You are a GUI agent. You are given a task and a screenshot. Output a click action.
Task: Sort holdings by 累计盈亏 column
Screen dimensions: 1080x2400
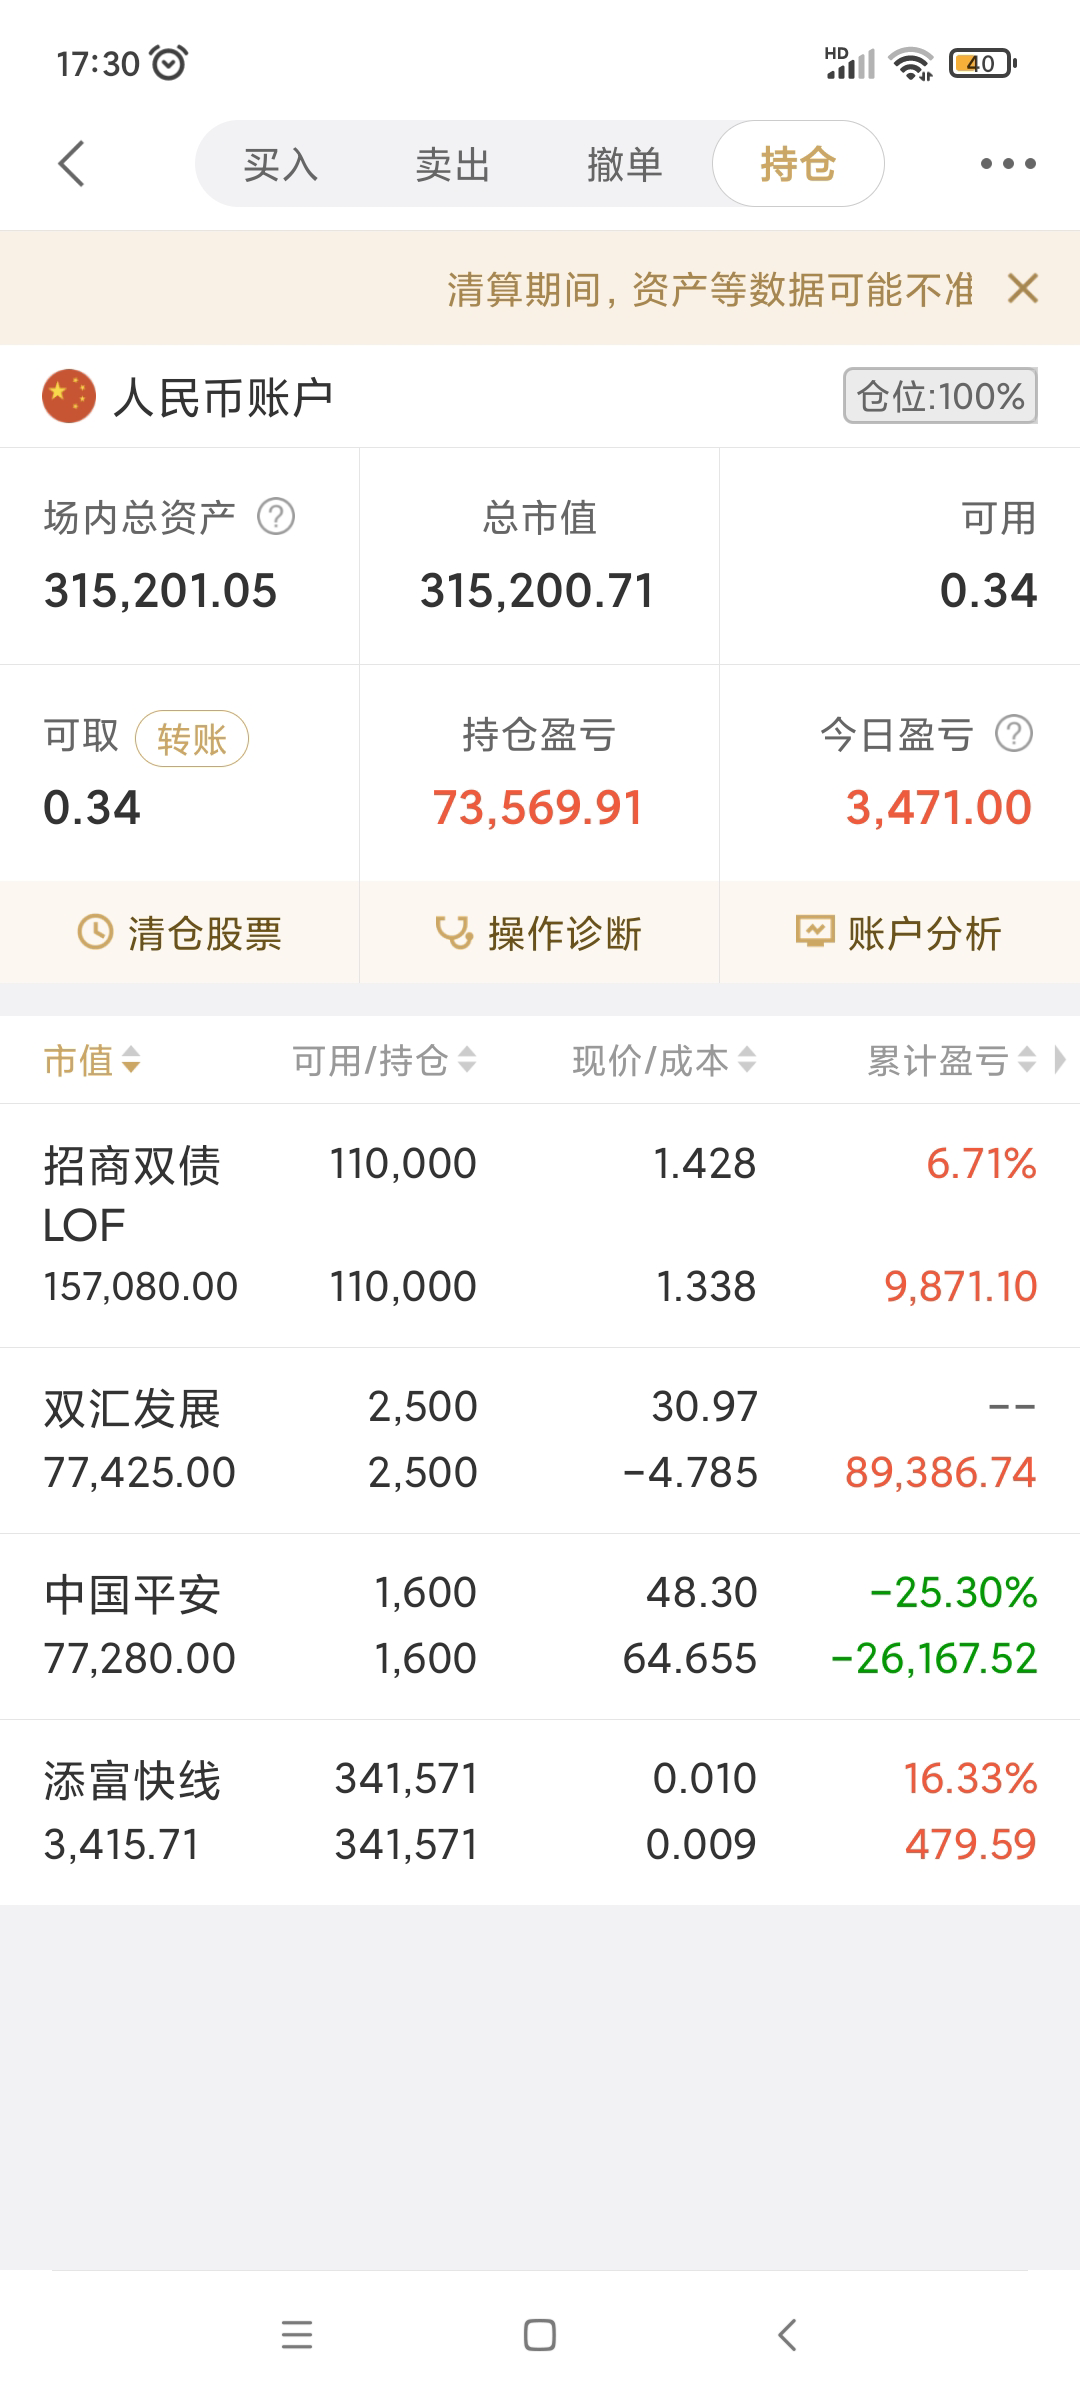[x=950, y=1060]
